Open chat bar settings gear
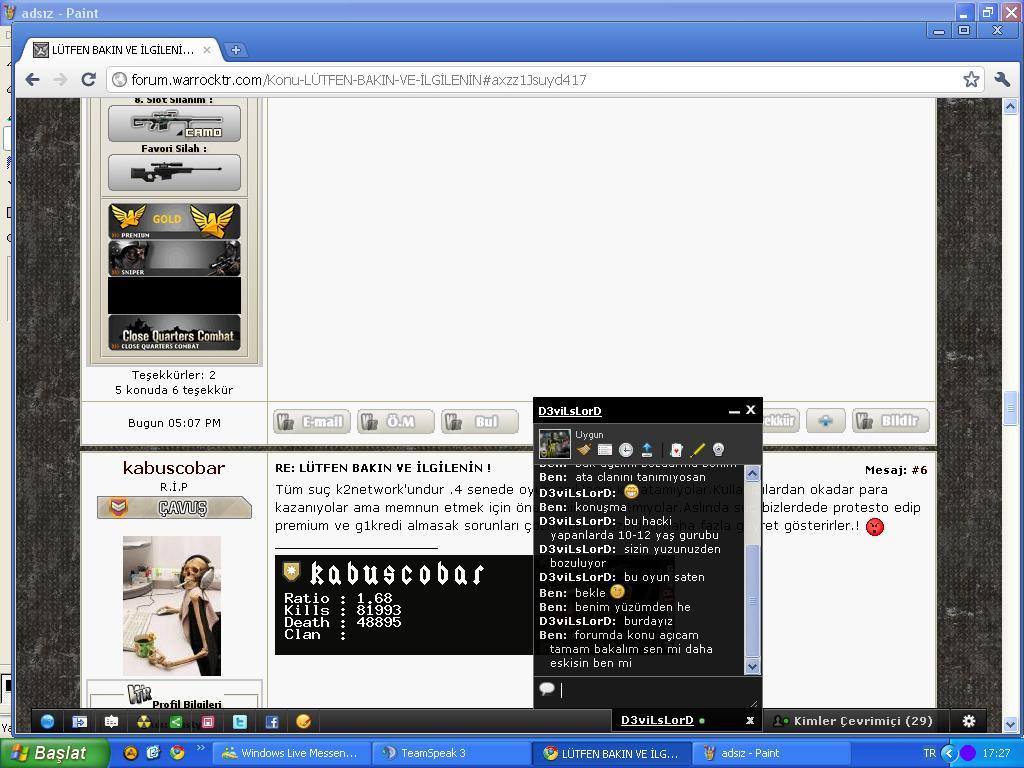 coord(968,720)
